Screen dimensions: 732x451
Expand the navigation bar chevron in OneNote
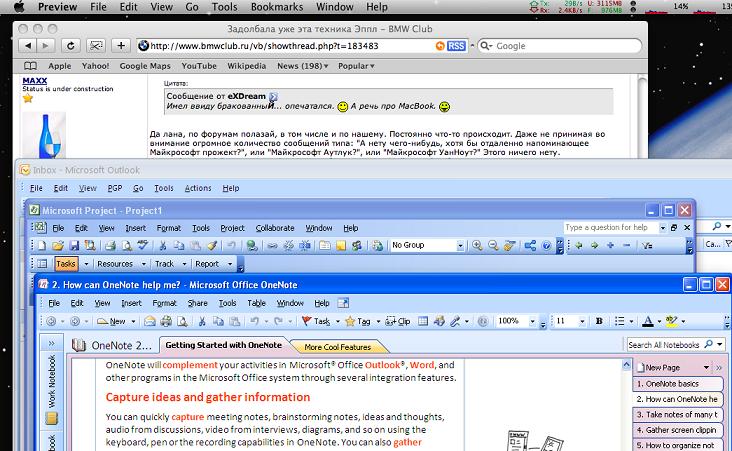51,344
